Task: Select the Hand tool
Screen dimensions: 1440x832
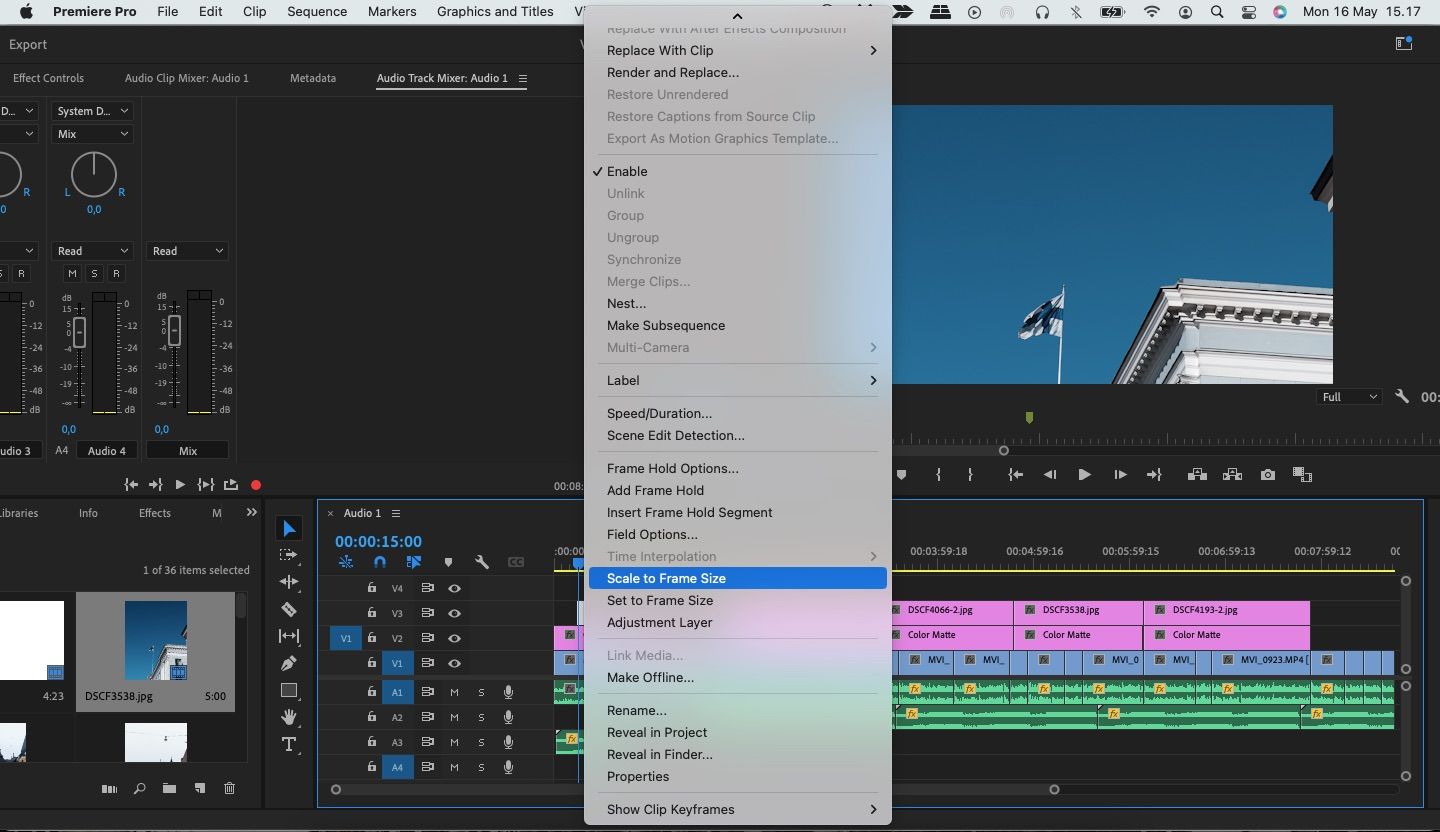Action: click(289, 717)
